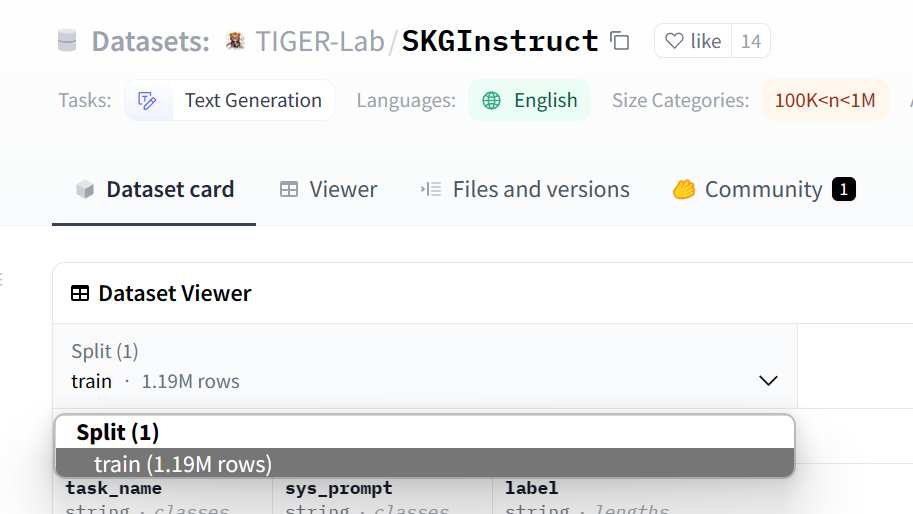Click the SKGInstruct dataset title

coord(500,41)
